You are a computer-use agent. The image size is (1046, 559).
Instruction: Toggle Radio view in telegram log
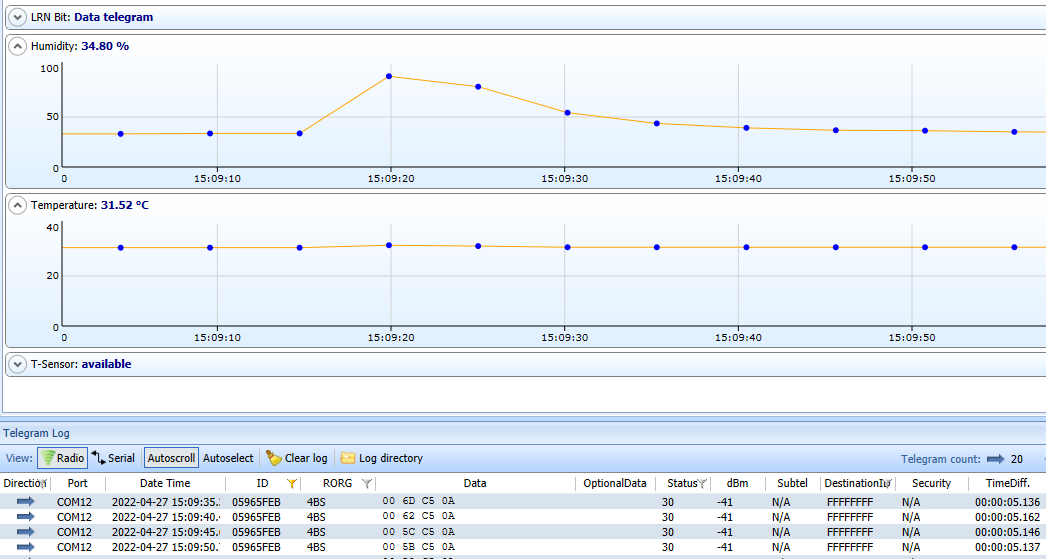[62, 458]
